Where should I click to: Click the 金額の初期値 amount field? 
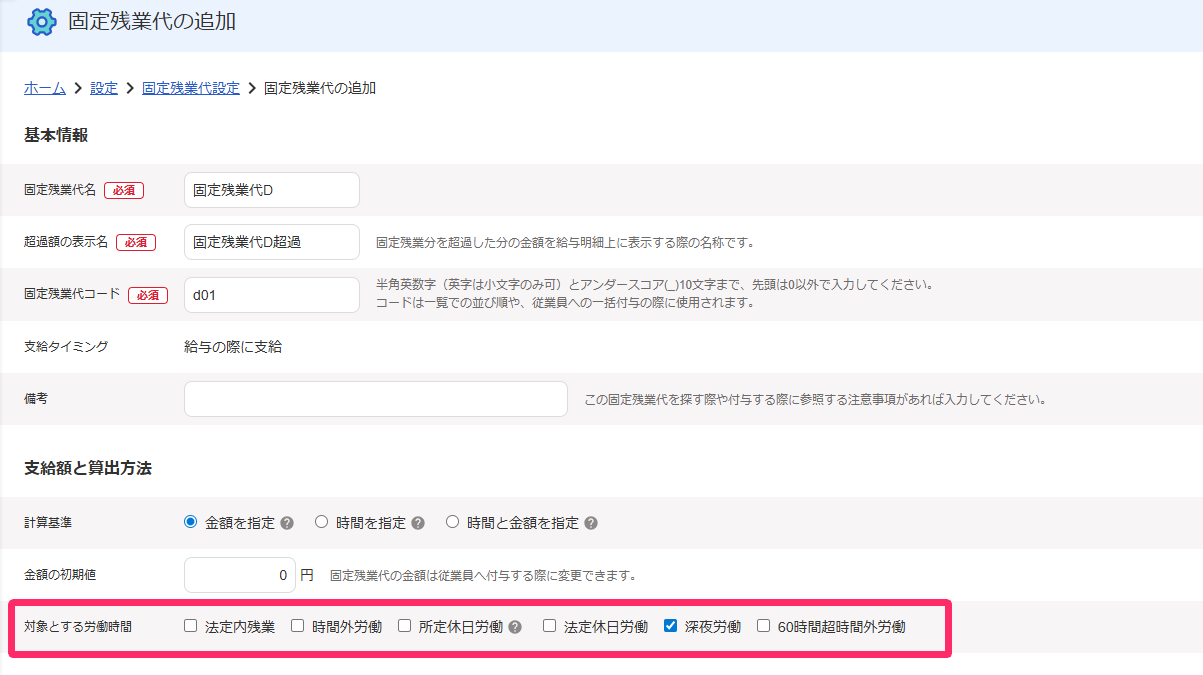pos(240,575)
